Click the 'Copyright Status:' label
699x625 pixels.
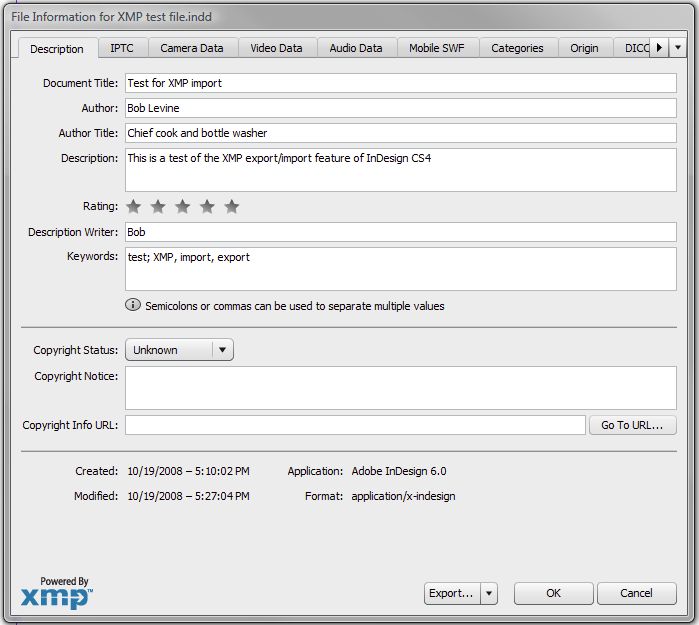coord(76,350)
